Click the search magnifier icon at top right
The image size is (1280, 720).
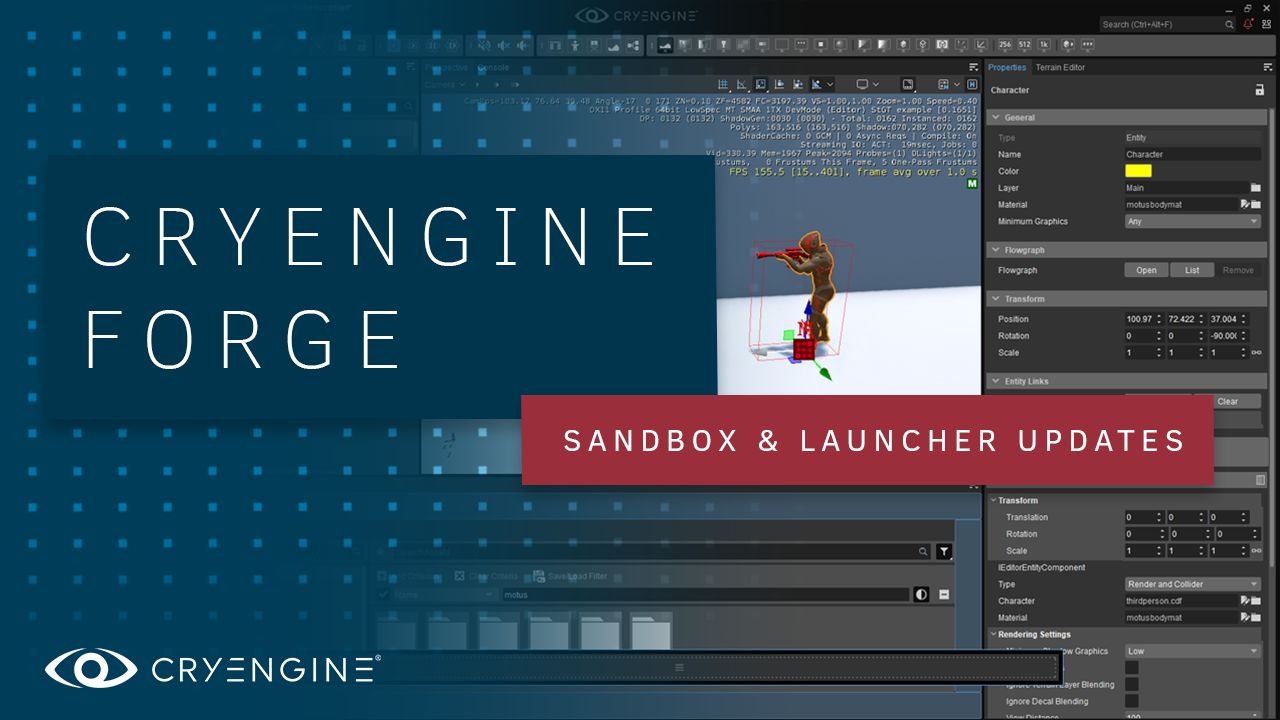click(1229, 24)
